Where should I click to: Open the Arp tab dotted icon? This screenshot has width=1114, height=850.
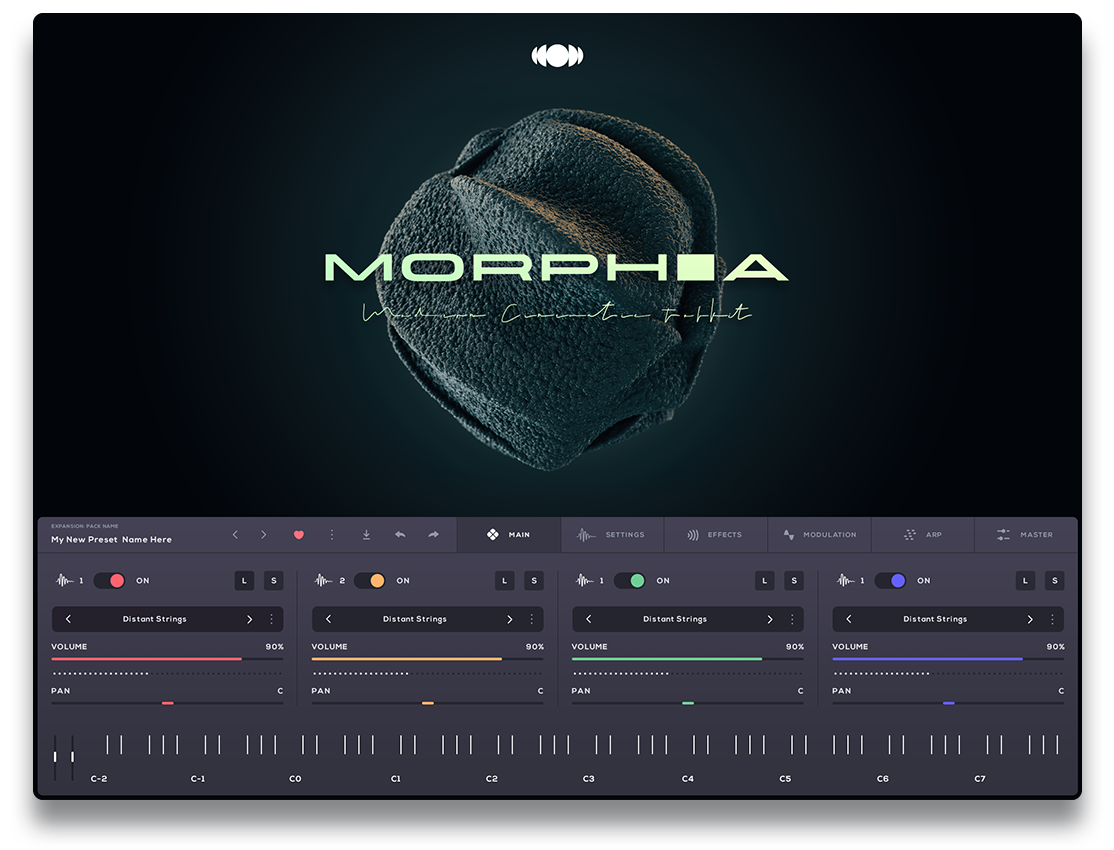pyautogui.click(x=908, y=534)
